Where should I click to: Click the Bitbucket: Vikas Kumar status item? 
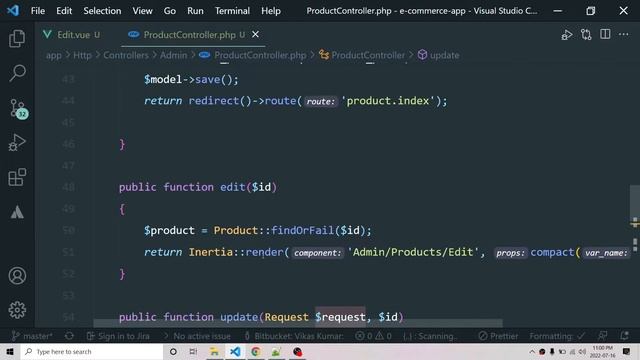coord(294,336)
